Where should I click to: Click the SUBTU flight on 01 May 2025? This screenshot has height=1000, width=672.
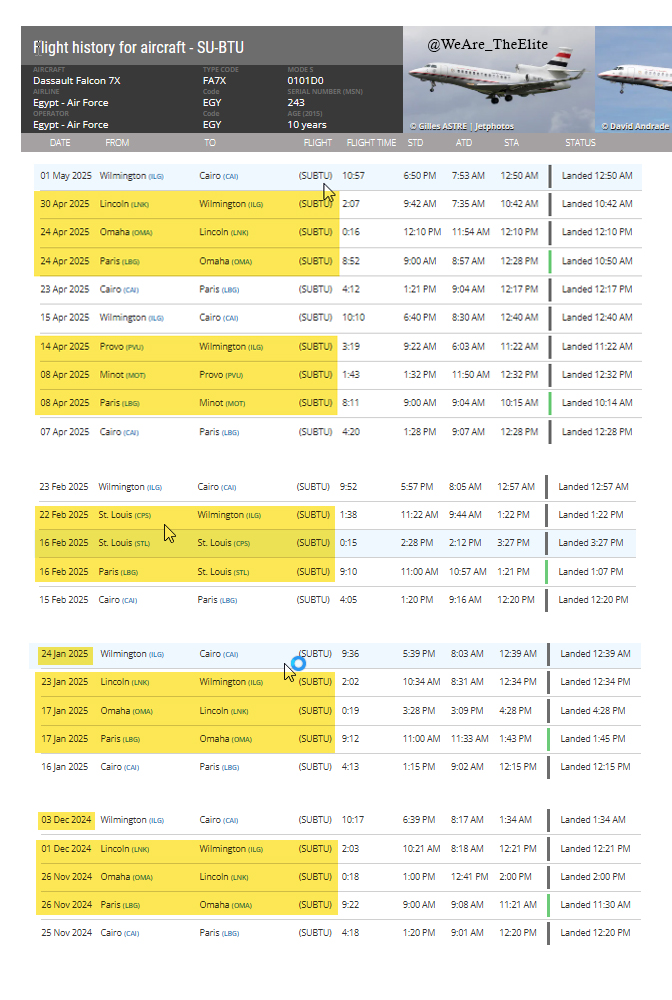coord(315,175)
